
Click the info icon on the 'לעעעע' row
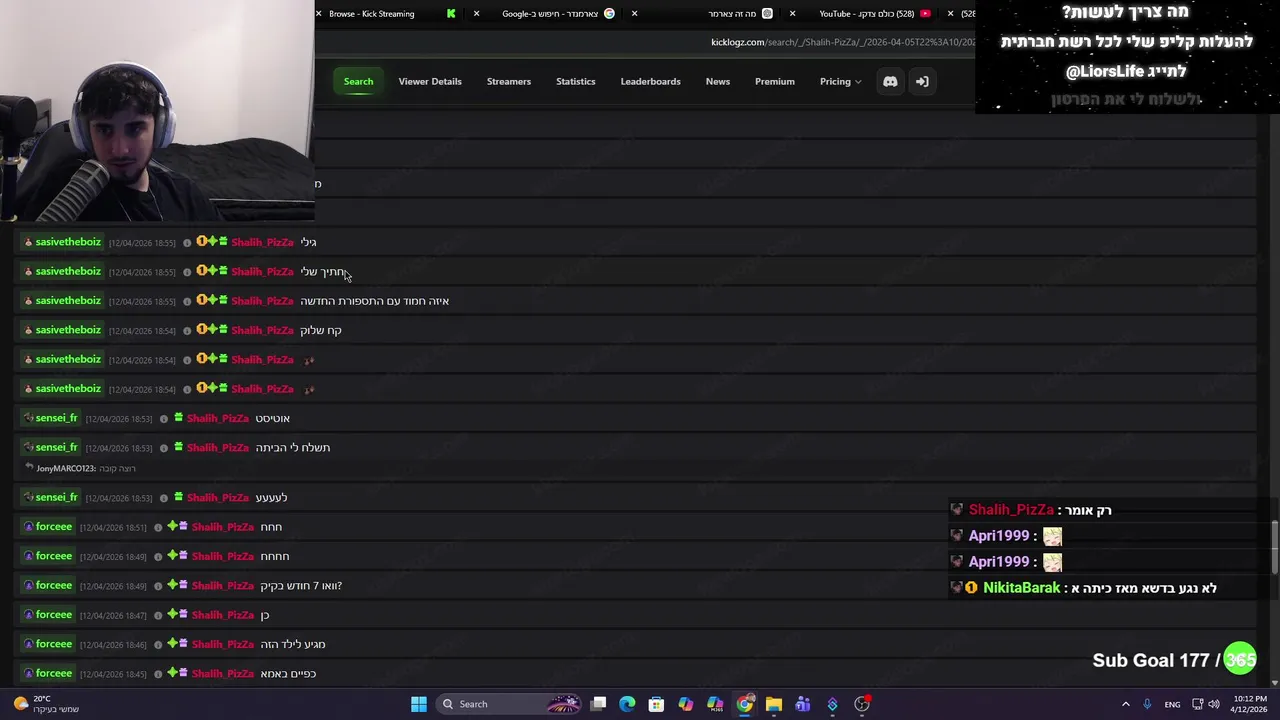click(163, 498)
